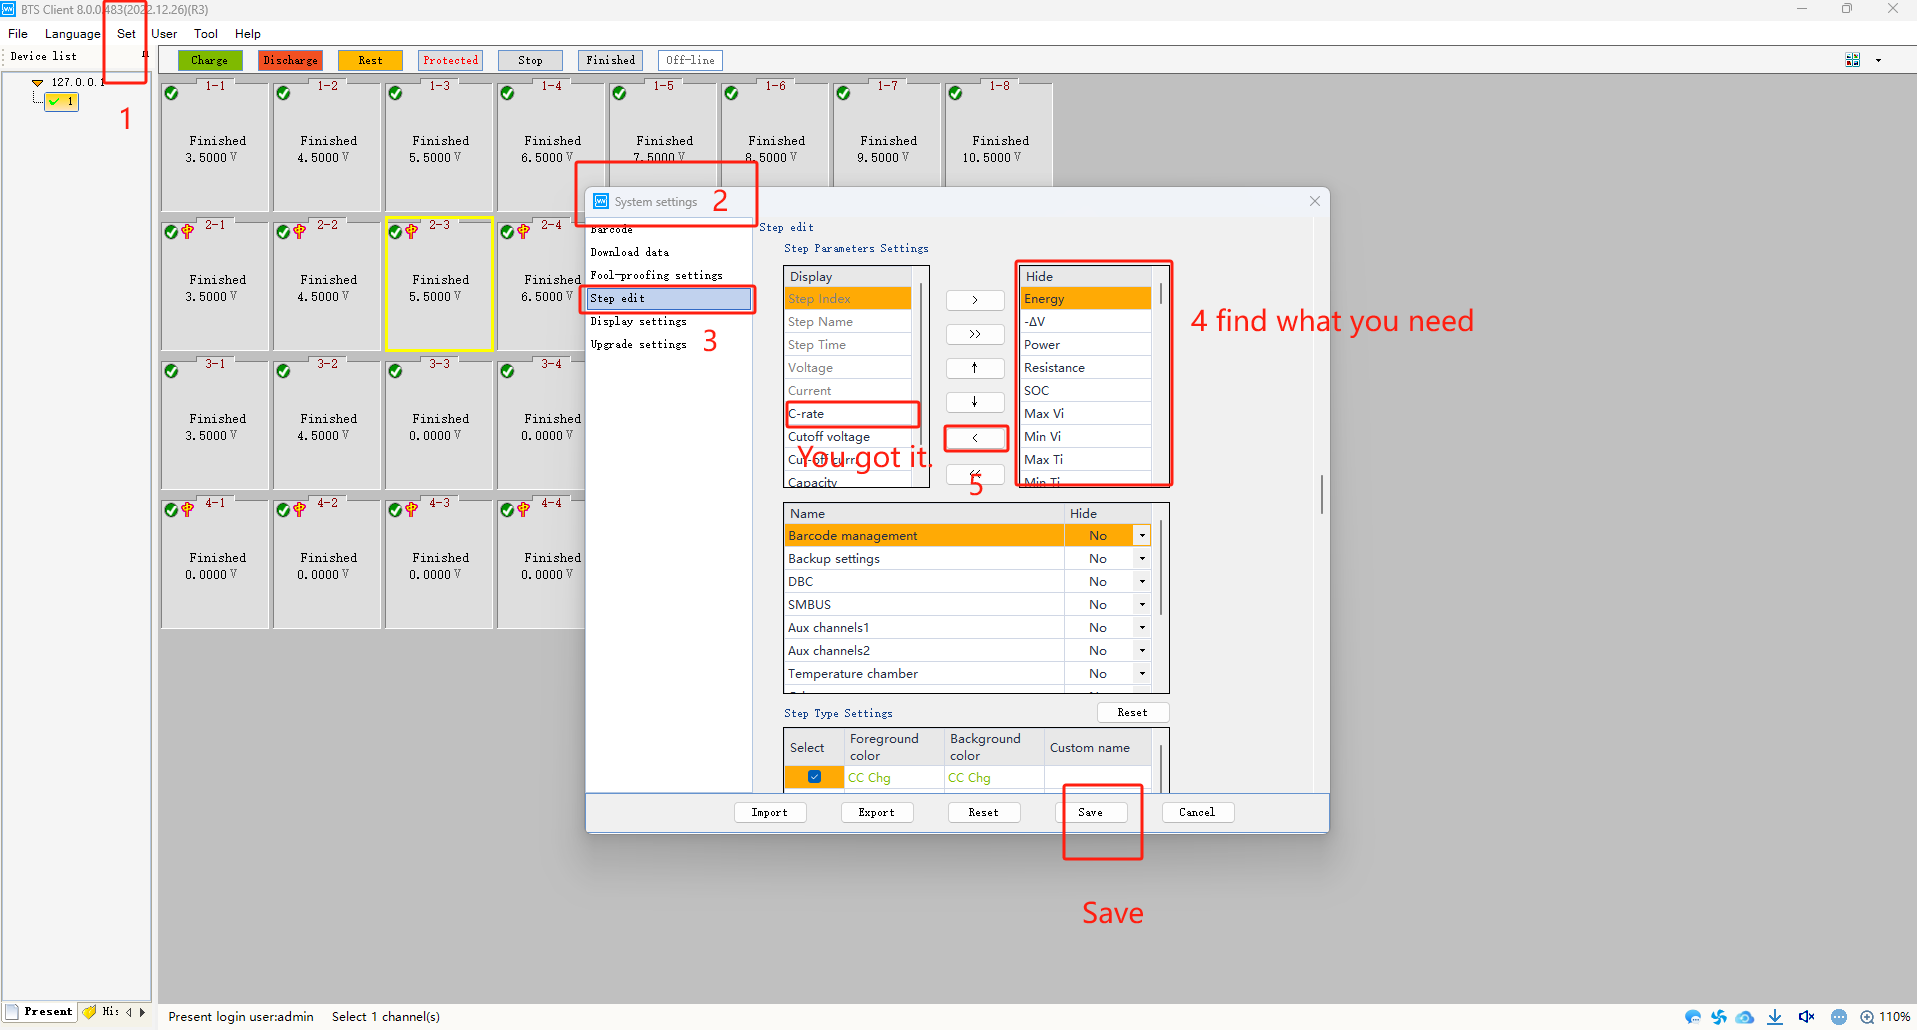
Task: Click the move single item left arrow button
Action: 975,438
